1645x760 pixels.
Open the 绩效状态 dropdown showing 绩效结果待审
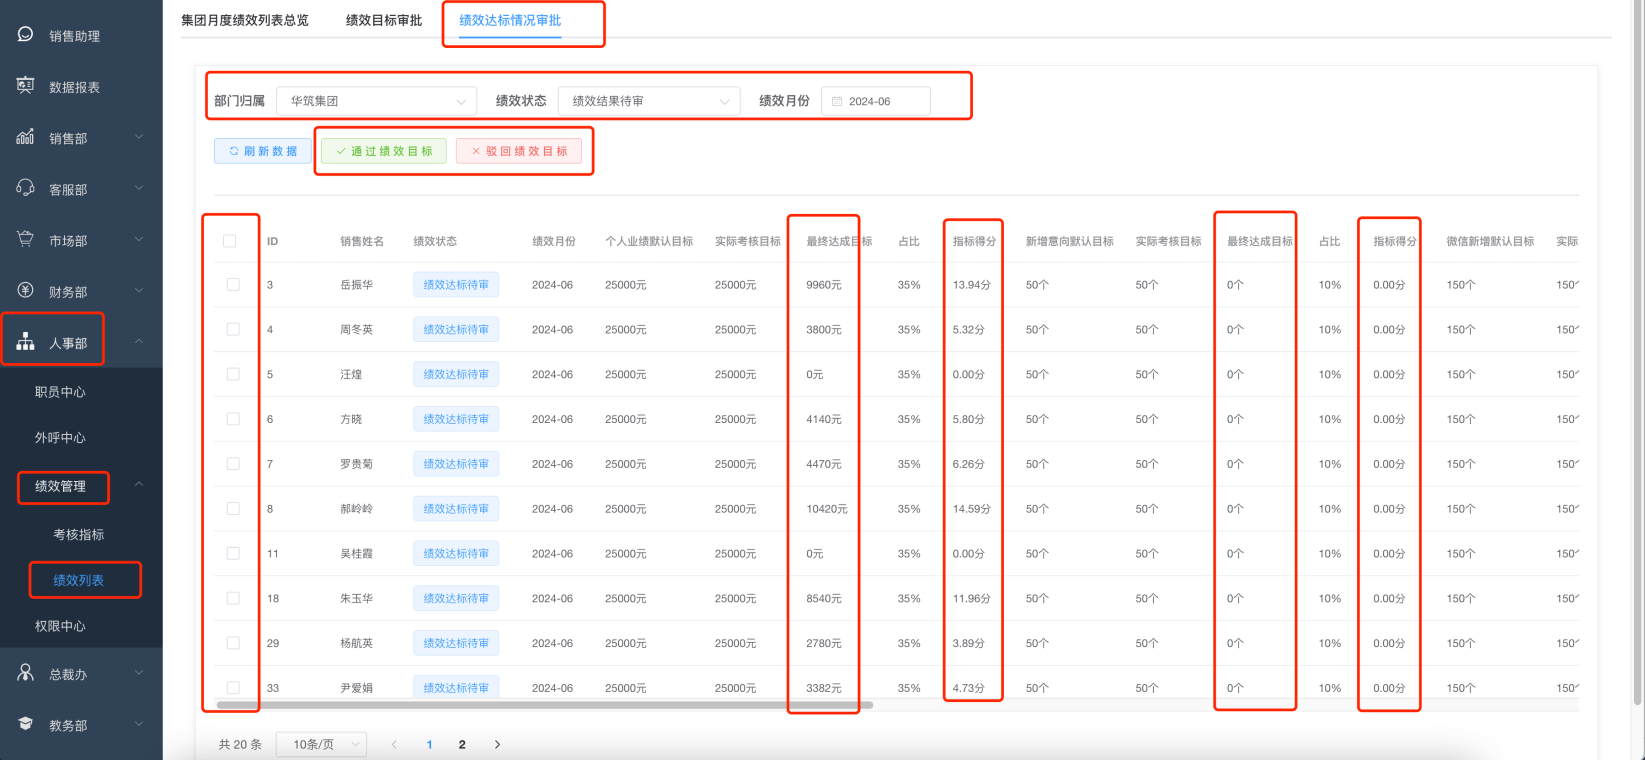pos(648,101)
